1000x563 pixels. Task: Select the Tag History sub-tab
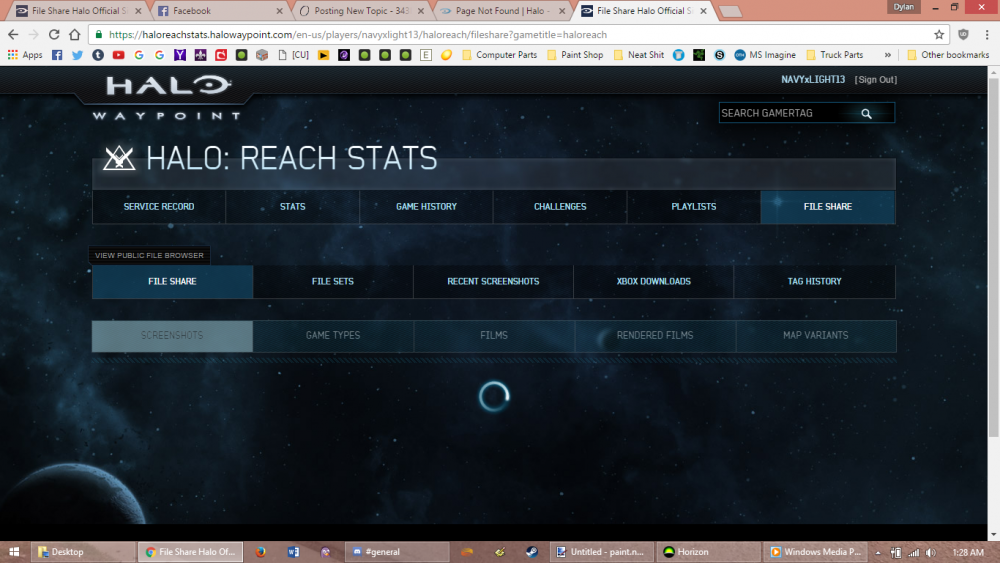point(814,281)
